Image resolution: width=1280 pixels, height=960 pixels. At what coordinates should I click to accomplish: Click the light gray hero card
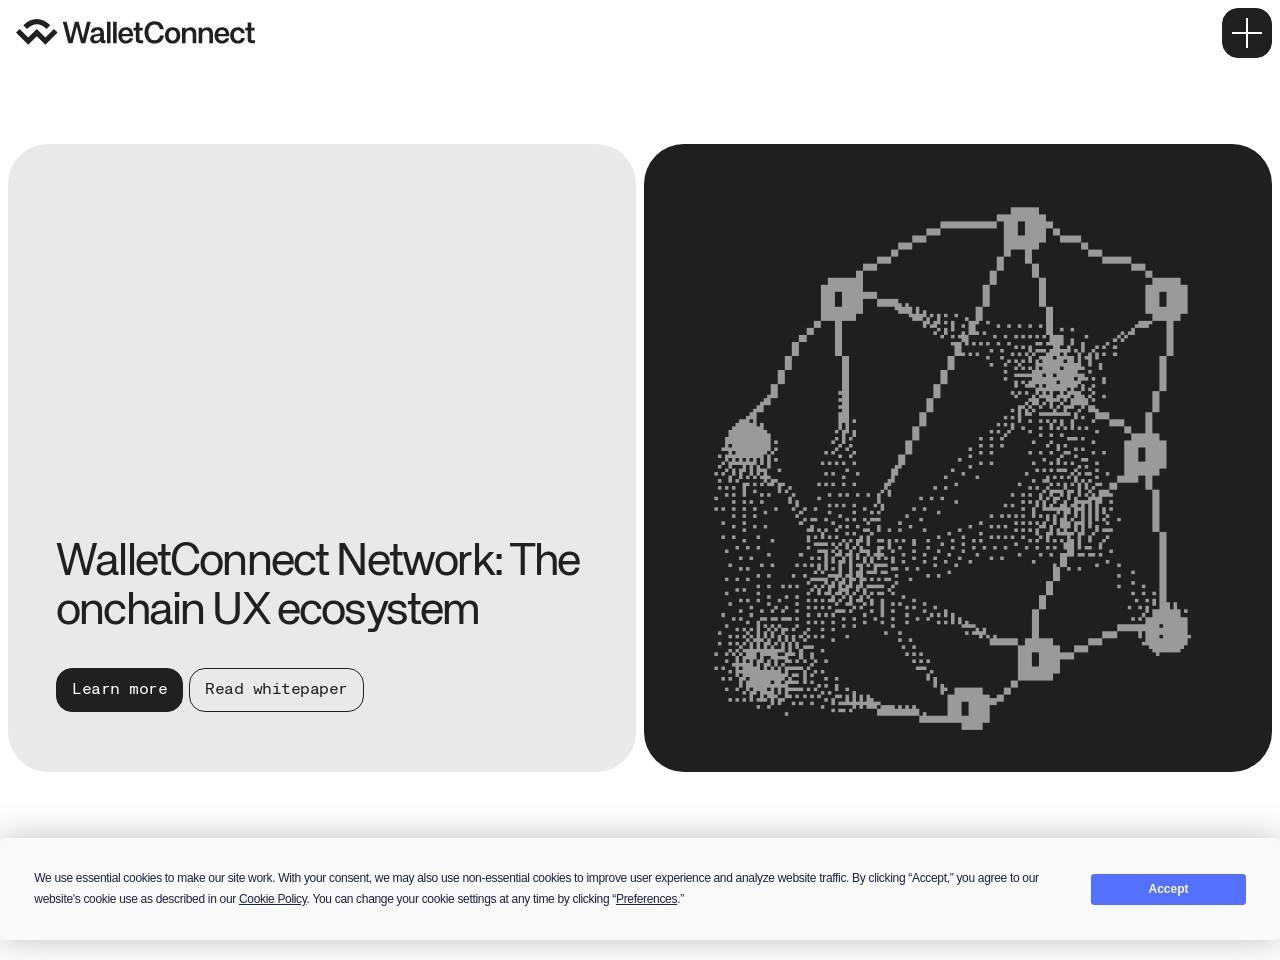pyautogui.click(x=322, y=300)
